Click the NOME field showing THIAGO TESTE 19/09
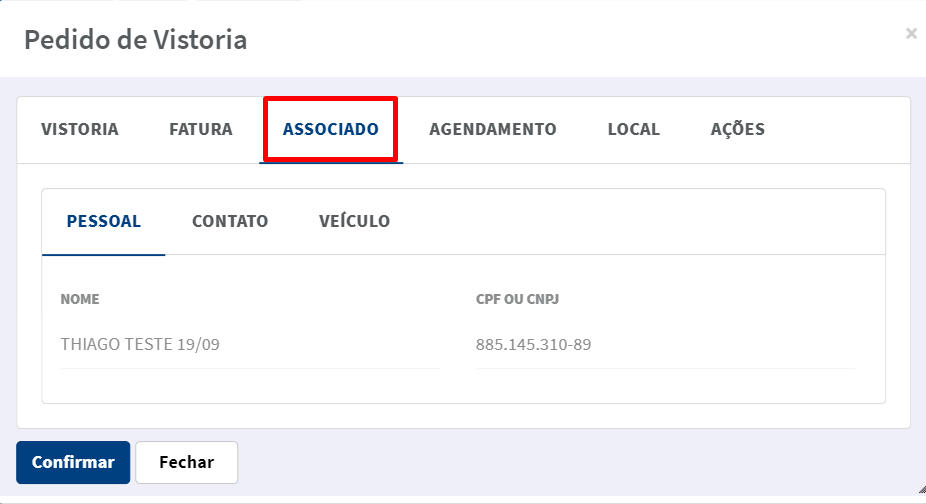 [250, 344]
